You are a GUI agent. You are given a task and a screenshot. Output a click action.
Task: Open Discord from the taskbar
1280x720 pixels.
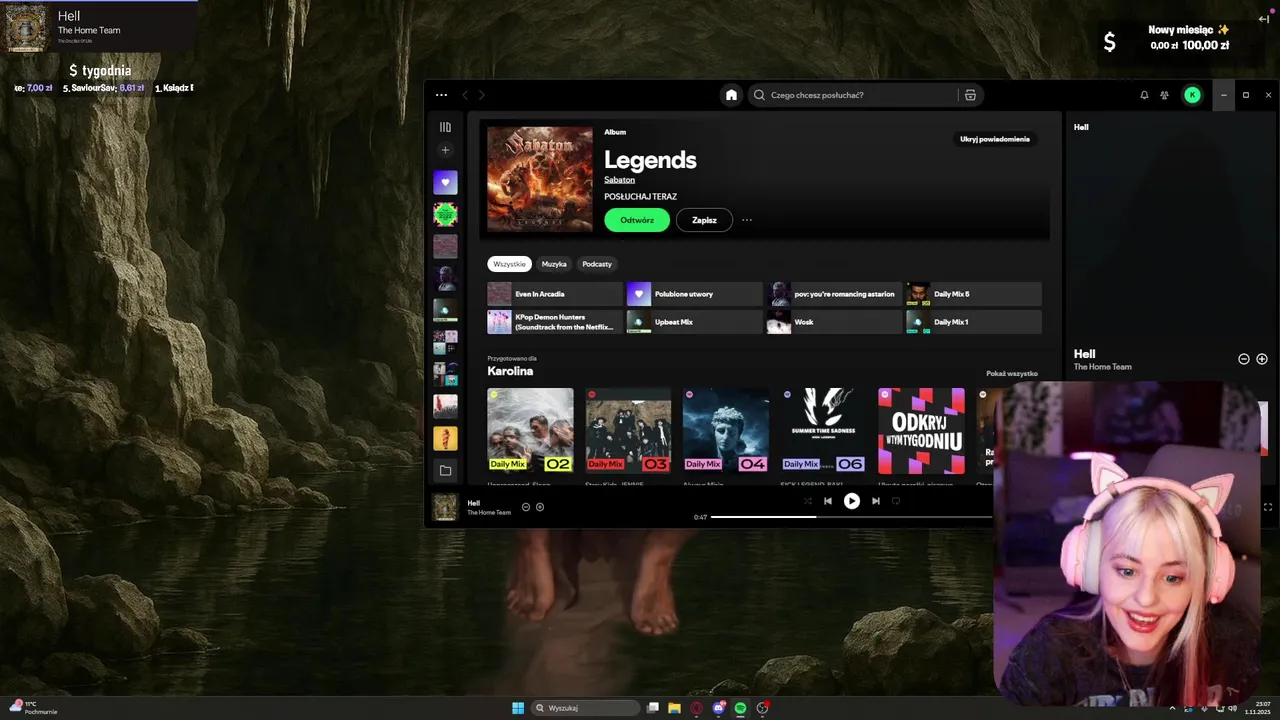pyautogui.click(x=719, y=708)
